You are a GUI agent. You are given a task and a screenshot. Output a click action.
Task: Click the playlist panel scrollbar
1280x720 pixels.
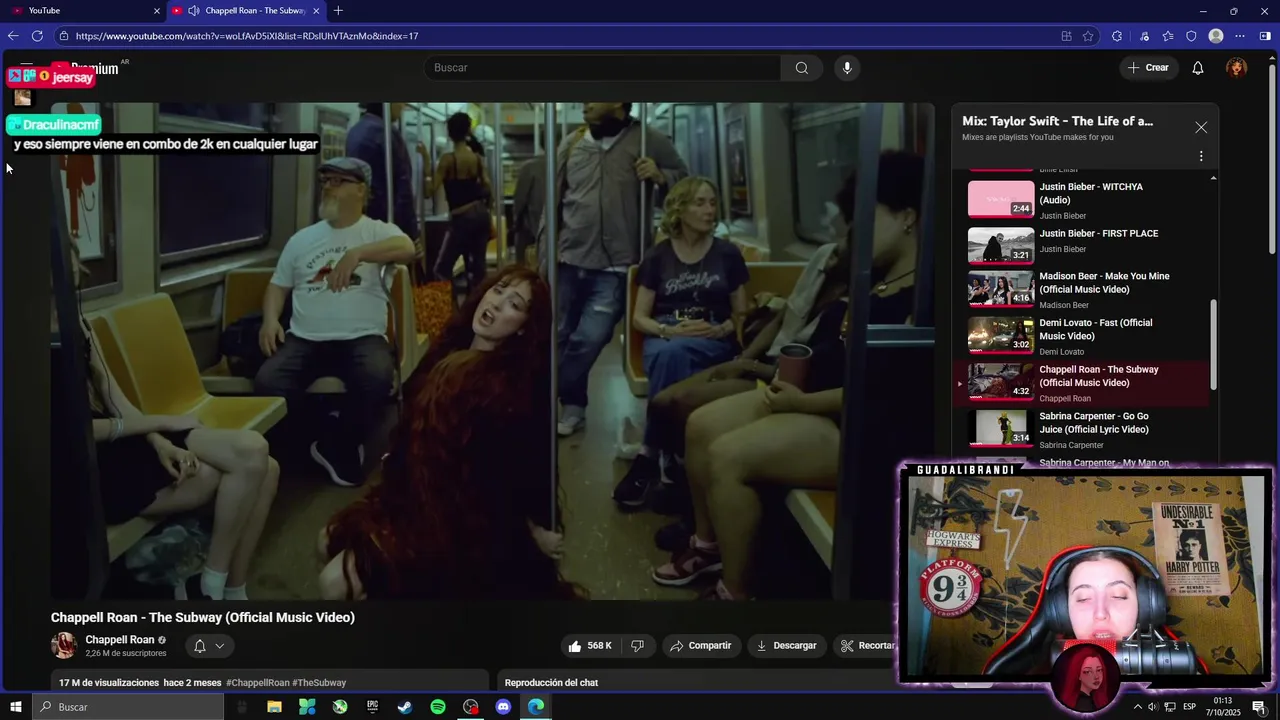(1214, 345)
